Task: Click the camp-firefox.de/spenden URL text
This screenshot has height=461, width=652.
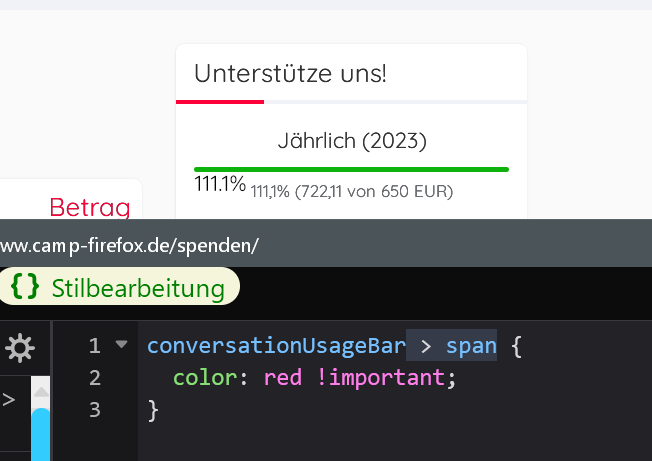Action: 130,245
